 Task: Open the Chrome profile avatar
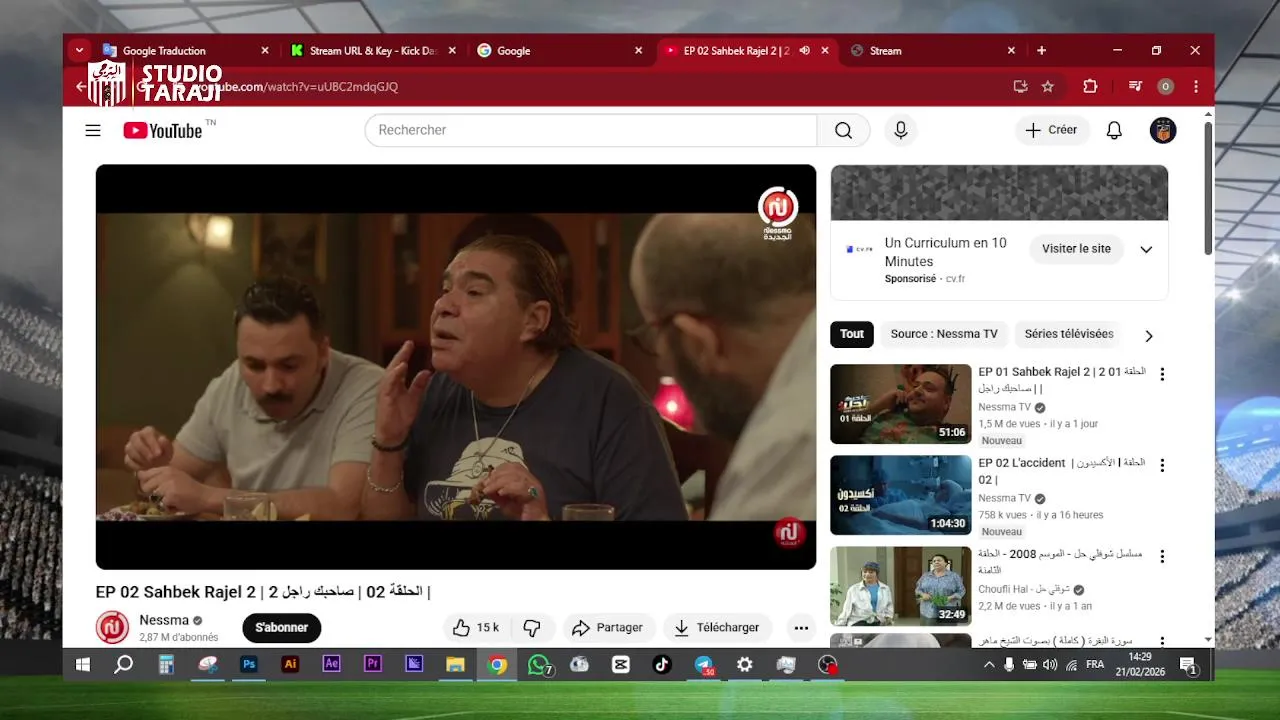click(1165, 87)
